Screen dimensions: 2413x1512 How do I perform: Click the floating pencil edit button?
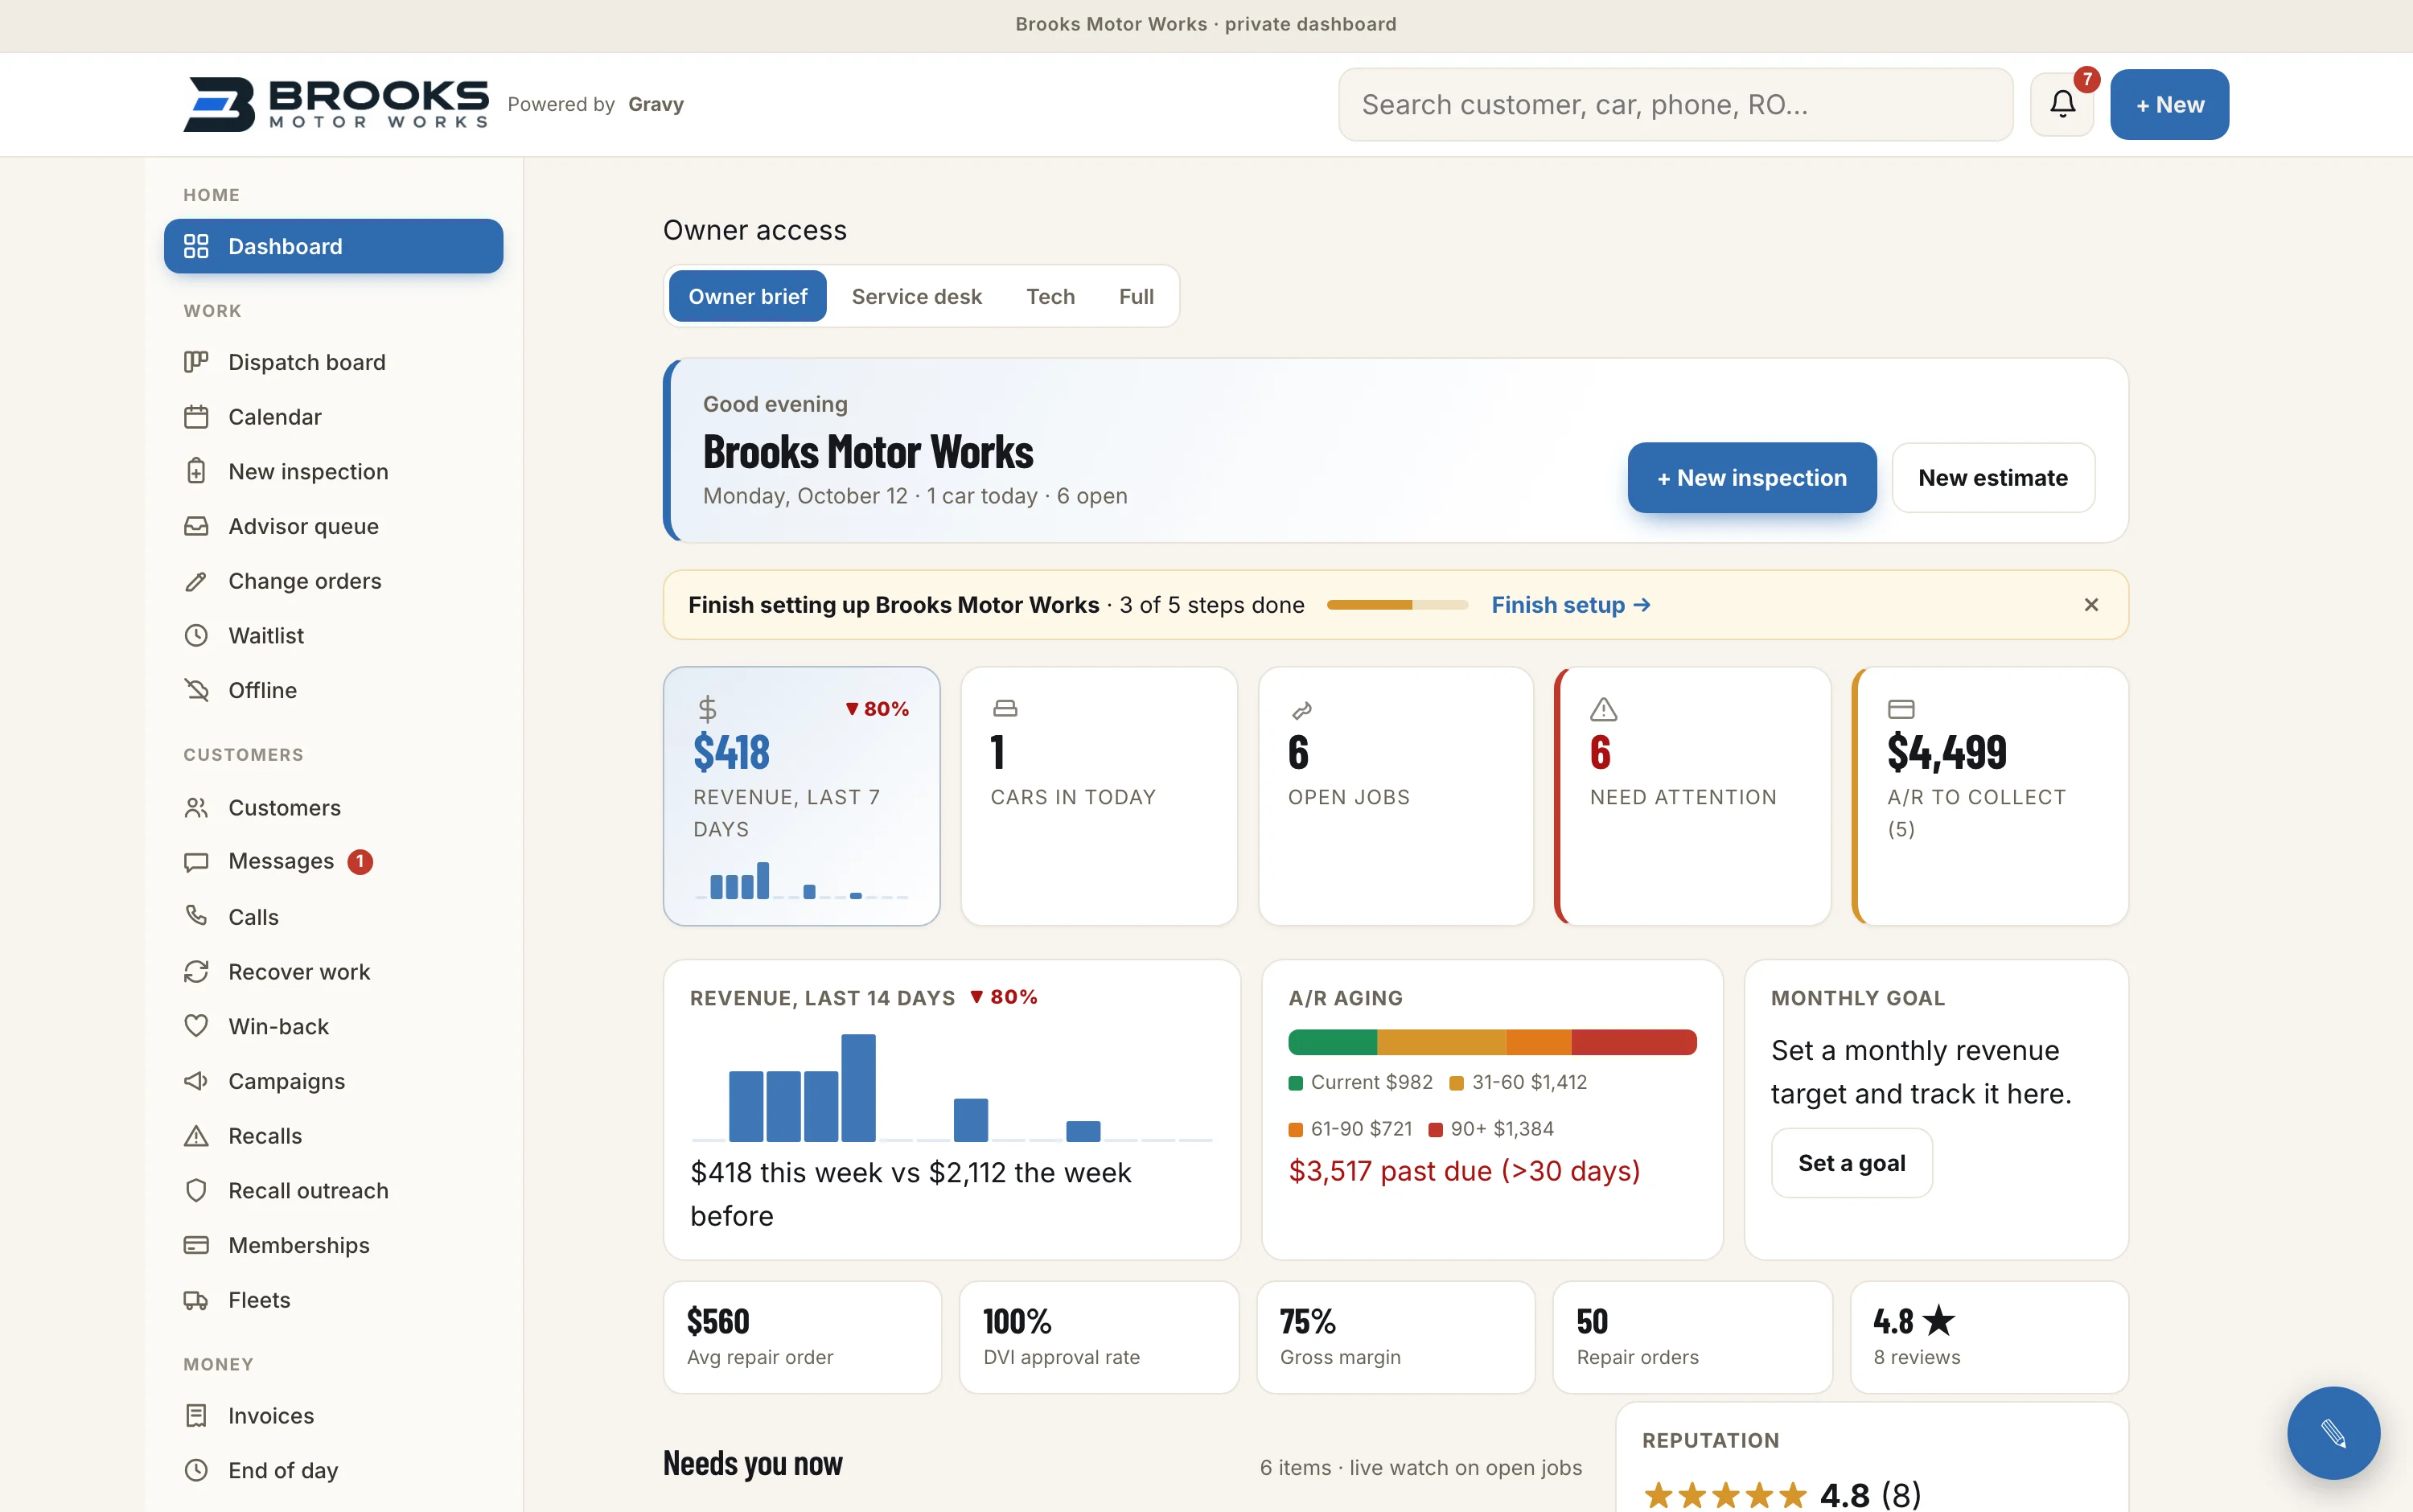(2333, 1433)
